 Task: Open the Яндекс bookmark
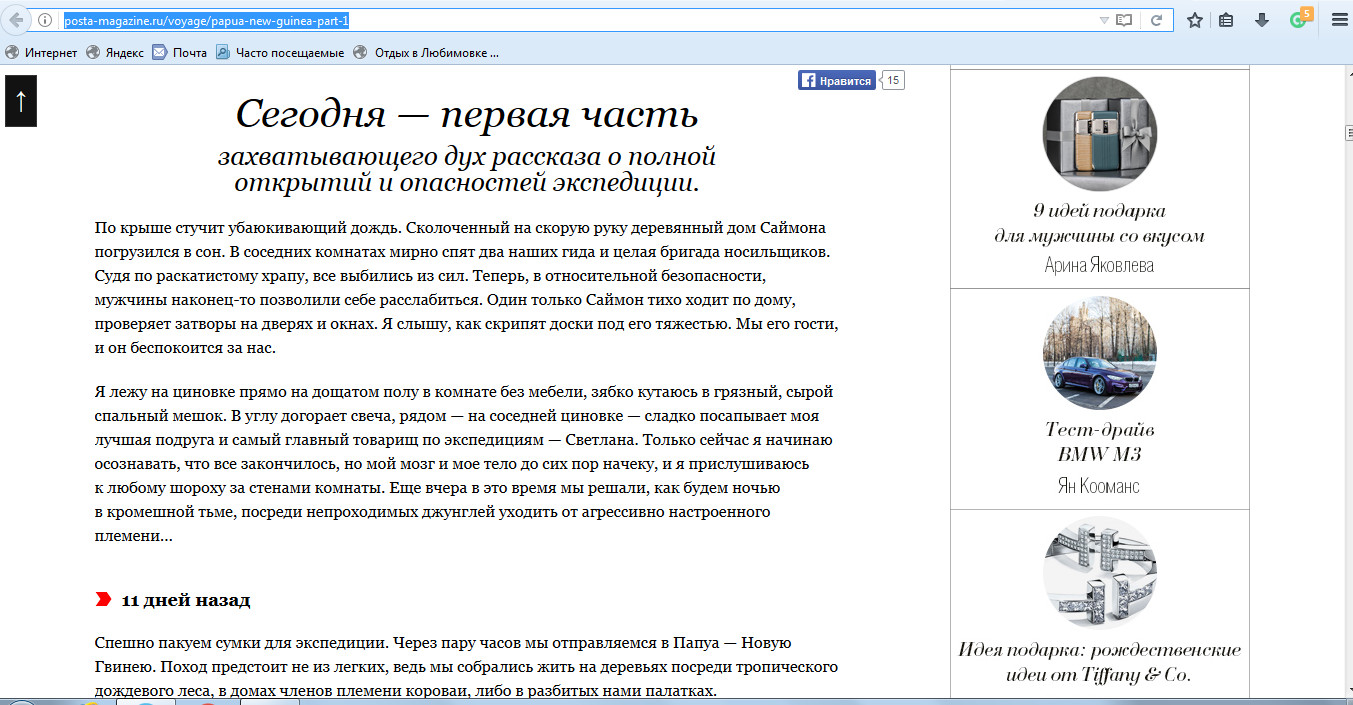[x=115, y=53]
